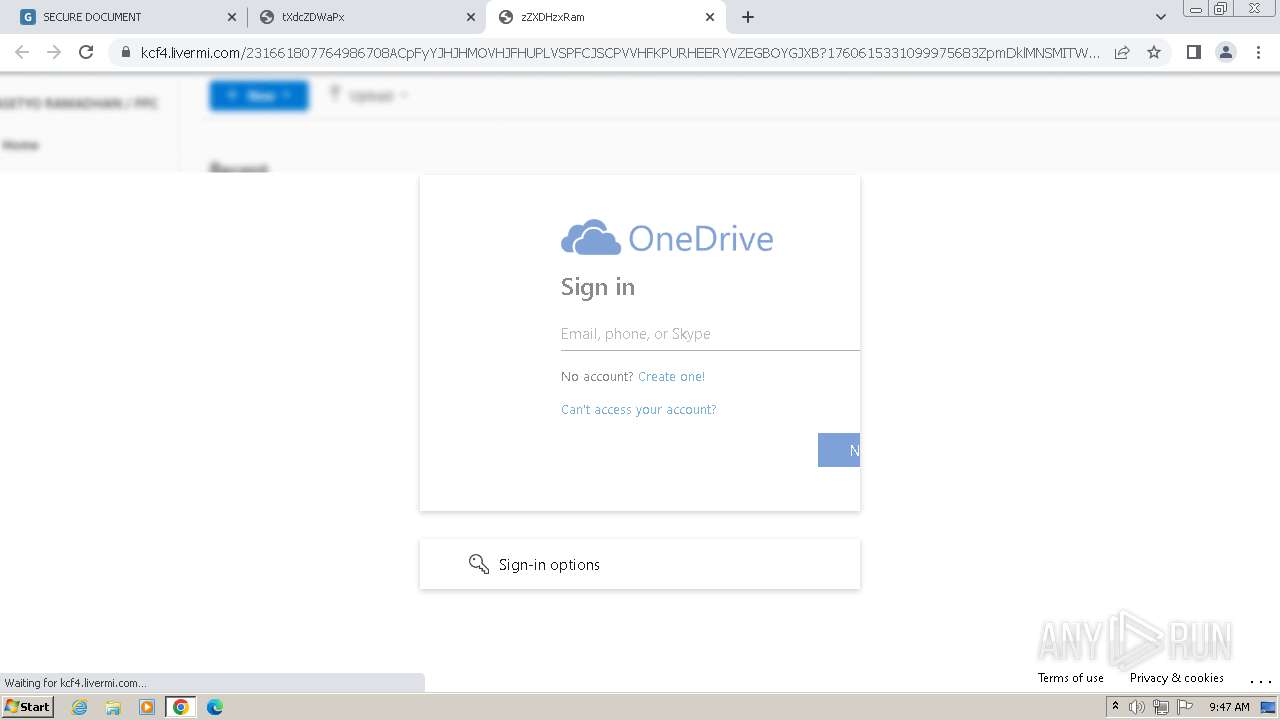Focus the Email, phone, or Skype field
The image size is (1280, 720).
(x=710, y=334)
